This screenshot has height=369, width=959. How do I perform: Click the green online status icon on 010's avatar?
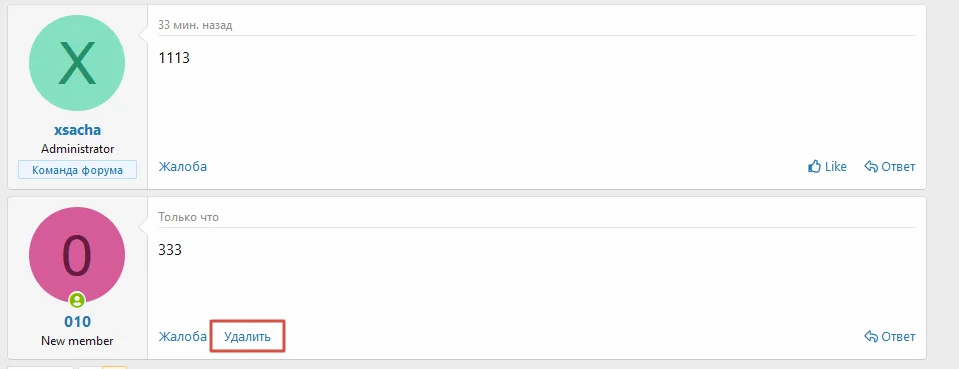77,300
